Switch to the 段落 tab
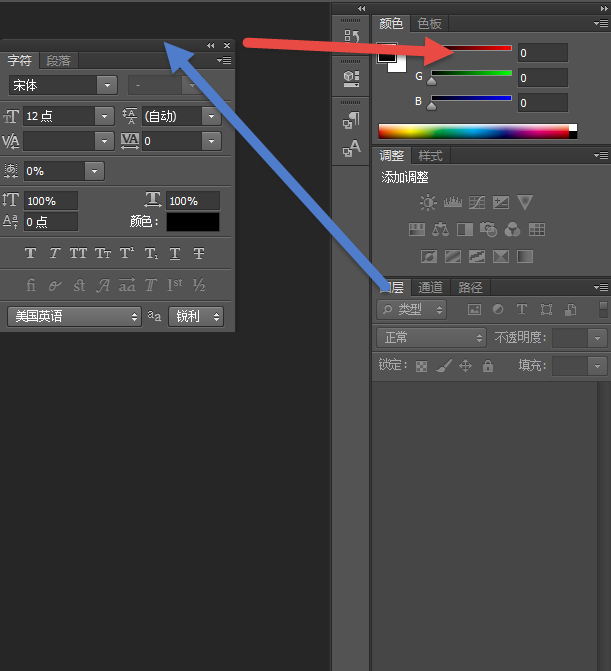Viewport: 611px width, 671px height. pos(59,61)
